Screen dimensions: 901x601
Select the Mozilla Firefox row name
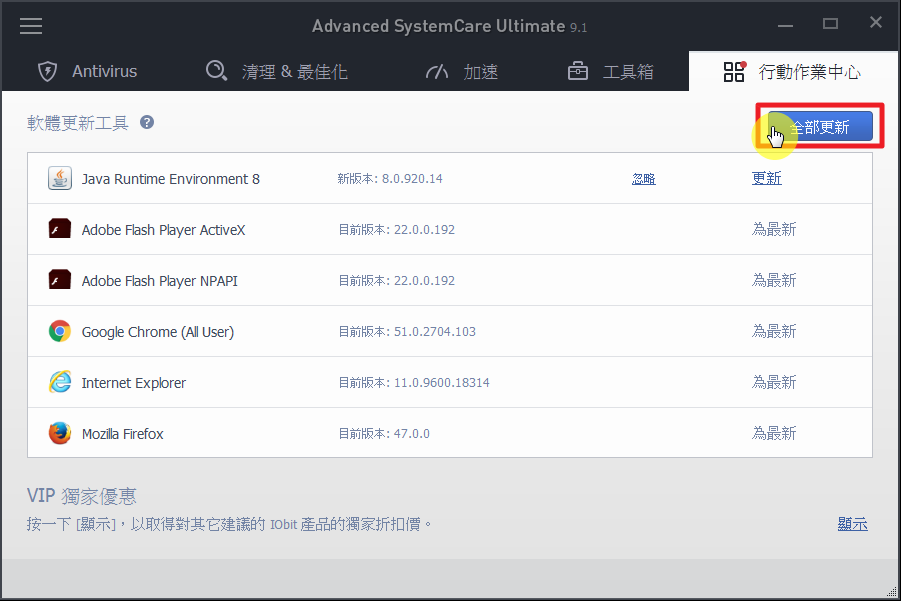[122, 434]
